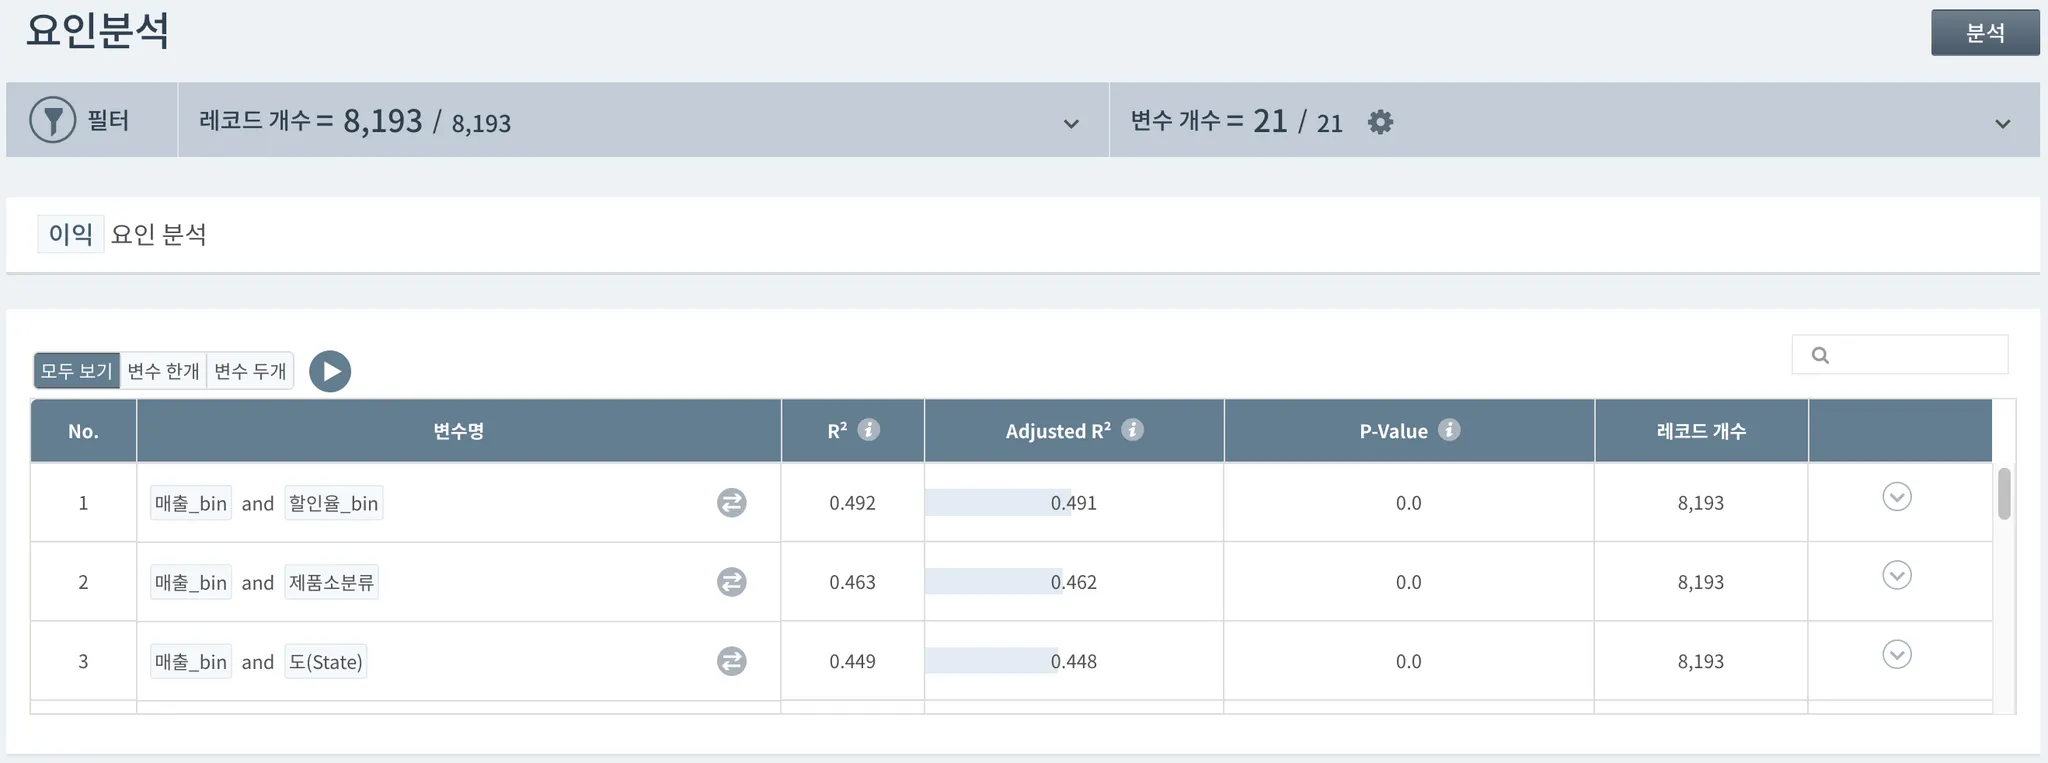
Task: Expand the 레코드 개수 dropdown chevron
Action: [1071, 124]
